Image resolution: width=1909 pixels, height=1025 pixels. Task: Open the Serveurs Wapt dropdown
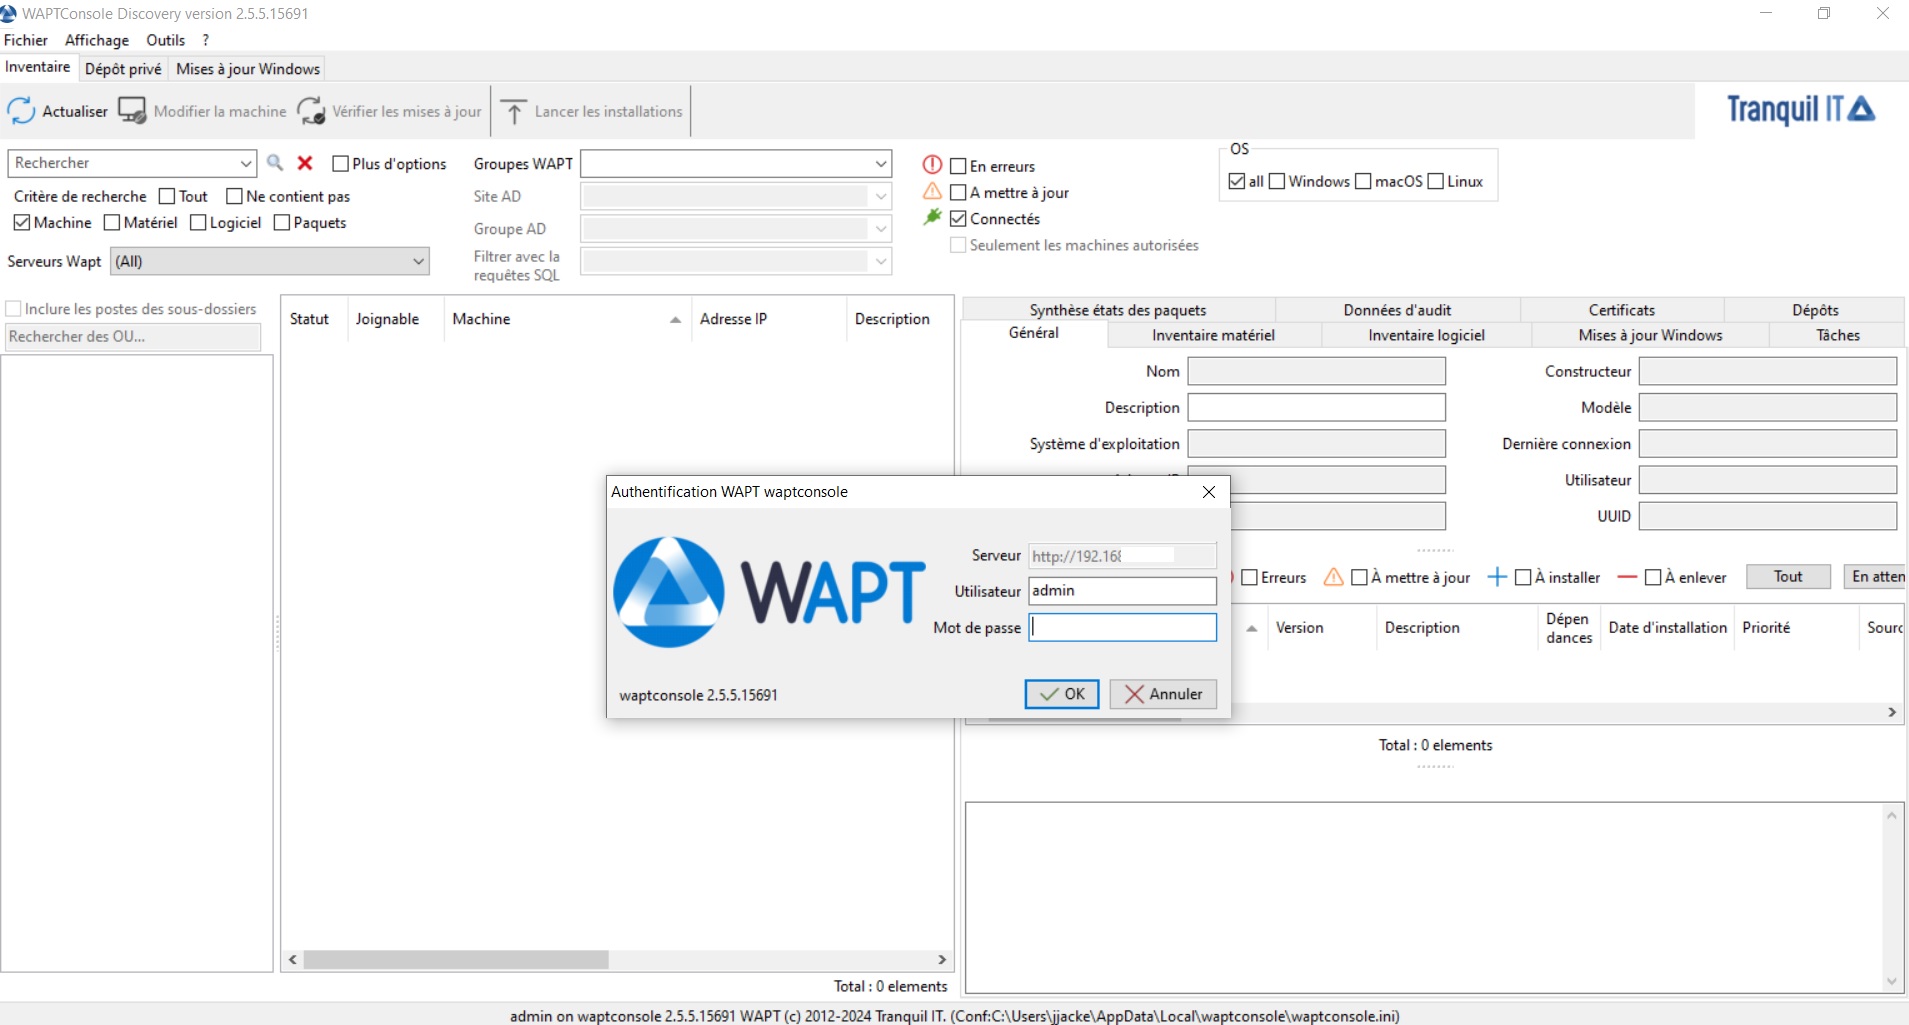pos(418,262)
